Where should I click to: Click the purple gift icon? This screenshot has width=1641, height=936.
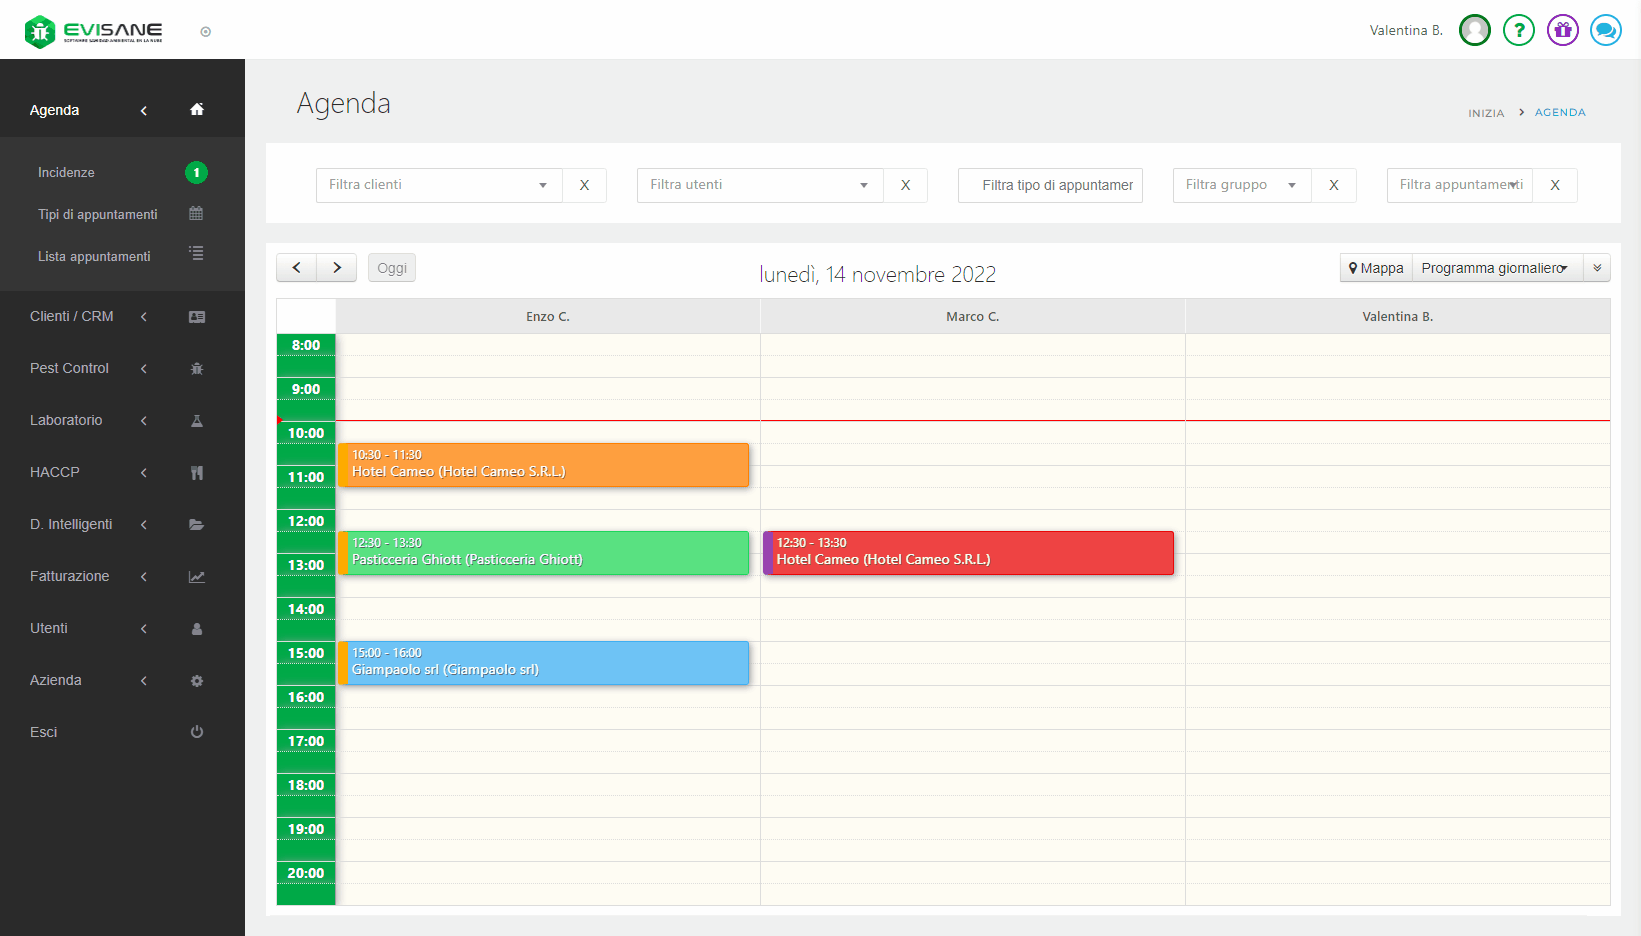[x=1562, y=31]
